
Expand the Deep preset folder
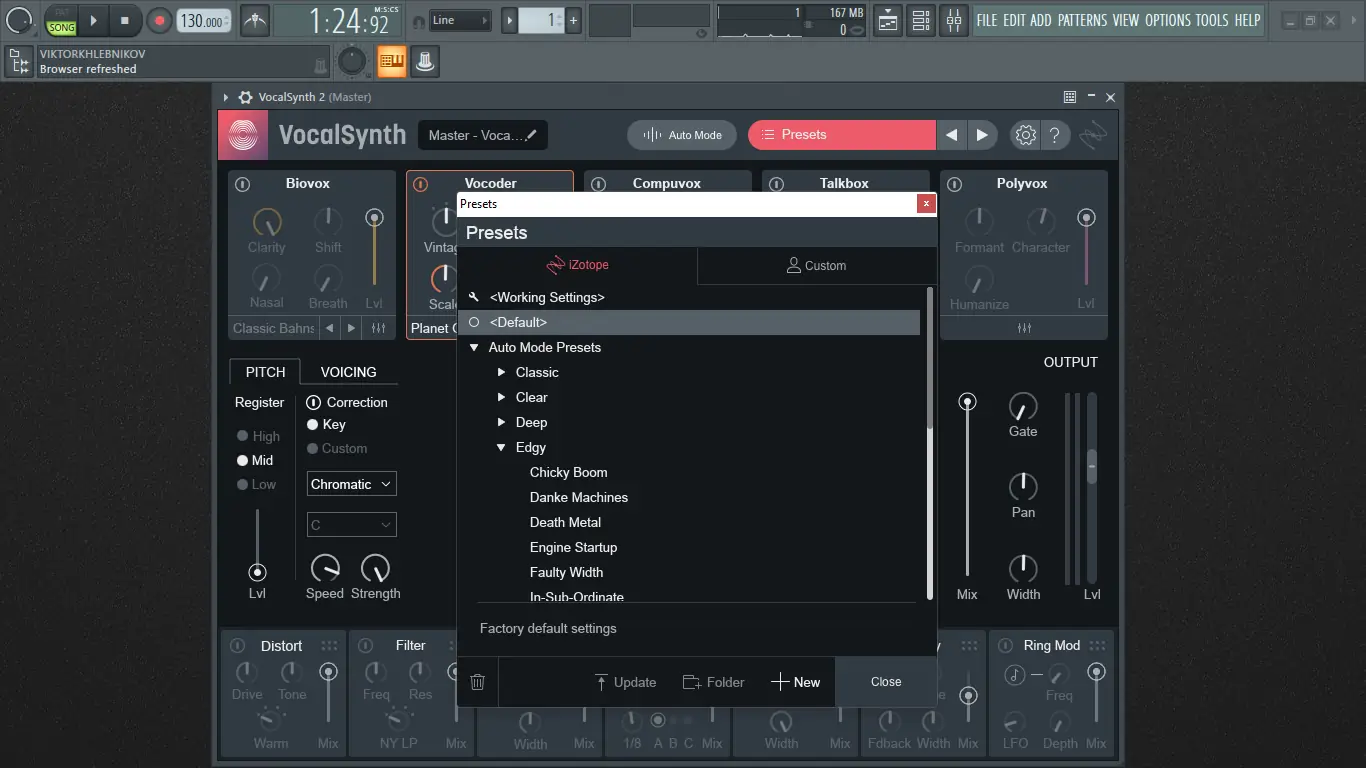click(502, 422)
